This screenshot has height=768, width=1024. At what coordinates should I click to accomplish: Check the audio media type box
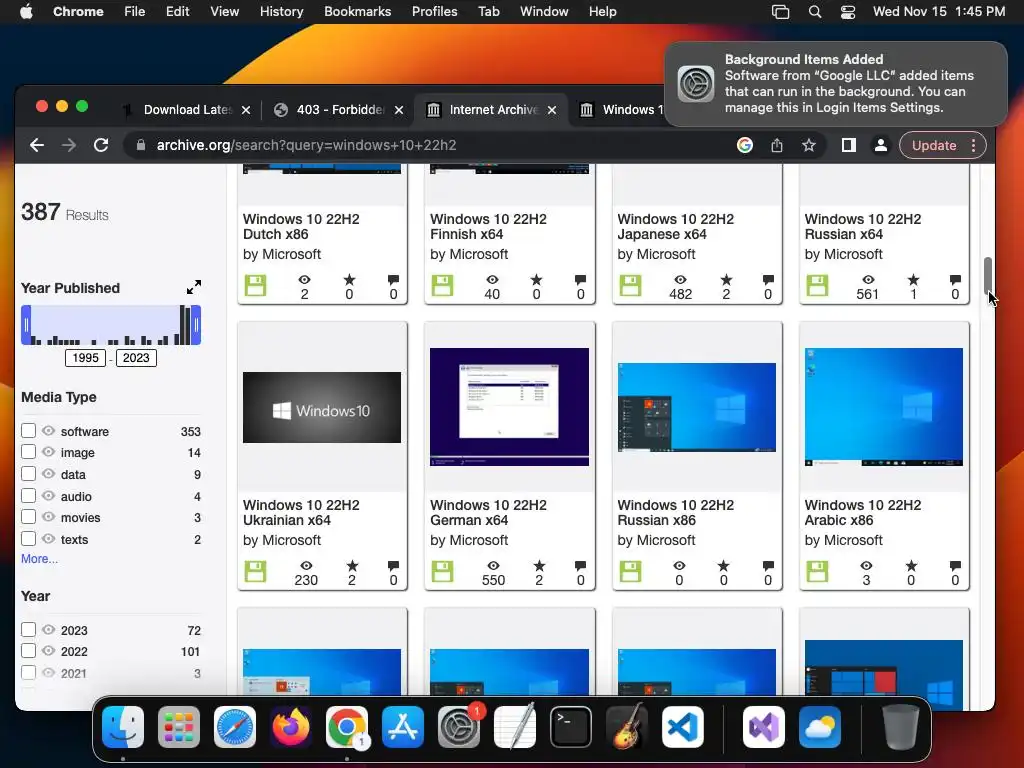(28, 496)
